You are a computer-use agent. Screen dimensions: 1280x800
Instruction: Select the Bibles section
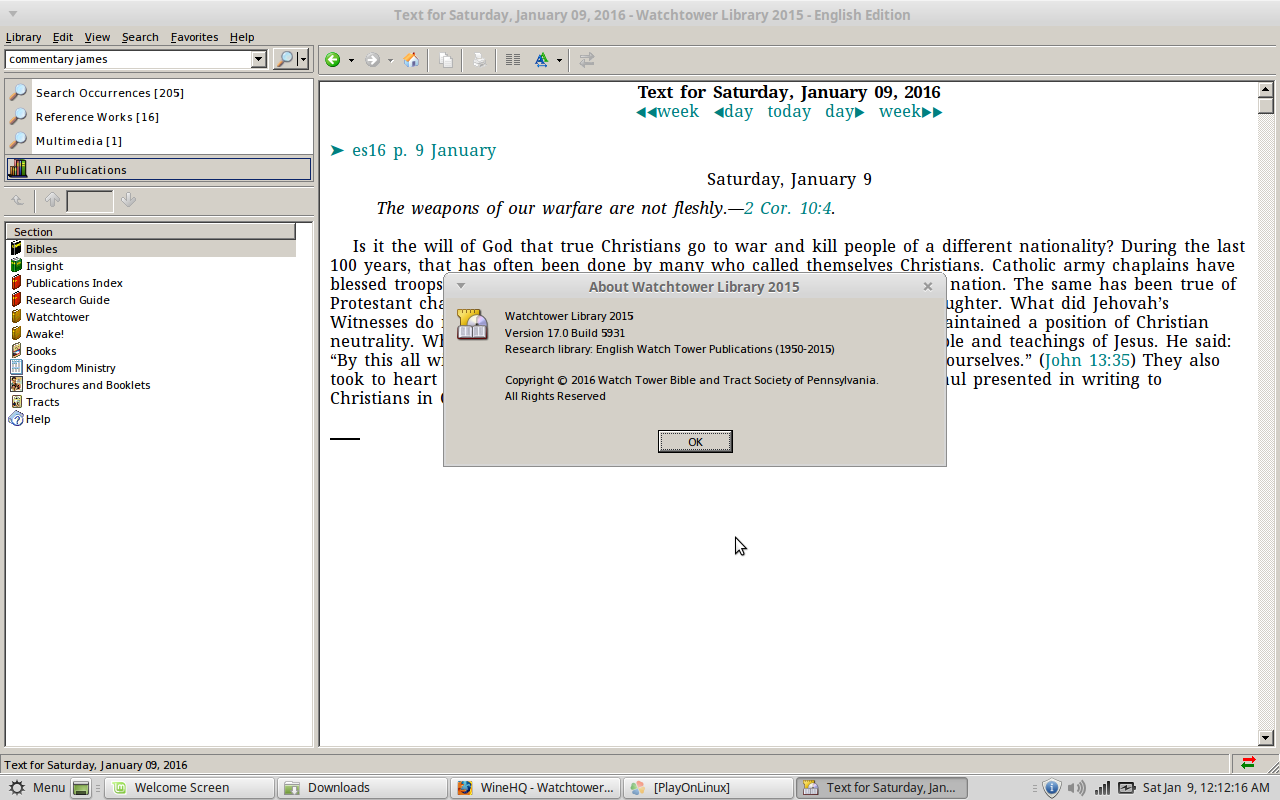tap(41, 249)
